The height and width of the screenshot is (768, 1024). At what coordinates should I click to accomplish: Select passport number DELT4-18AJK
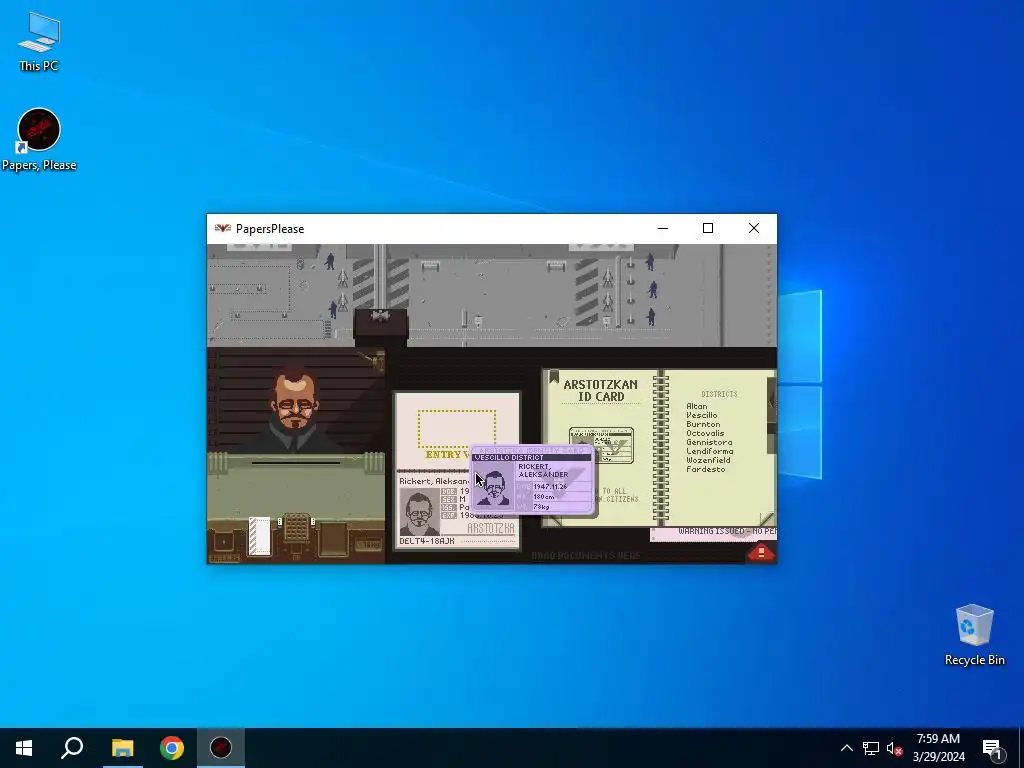[426, 541]
